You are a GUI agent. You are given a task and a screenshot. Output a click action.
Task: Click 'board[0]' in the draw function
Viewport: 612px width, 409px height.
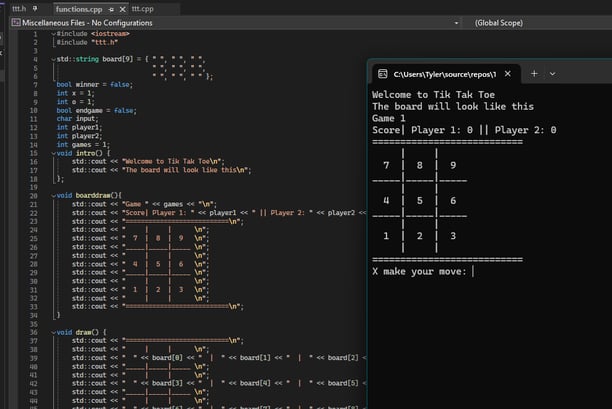167,357
